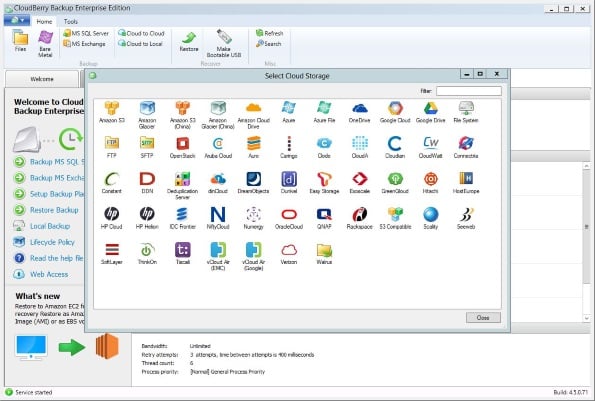This screenshot has width=595, height=401.
Task: Select the Amazon S3 (China) icon
Action: pyautogui.click(x=183, y=115)
